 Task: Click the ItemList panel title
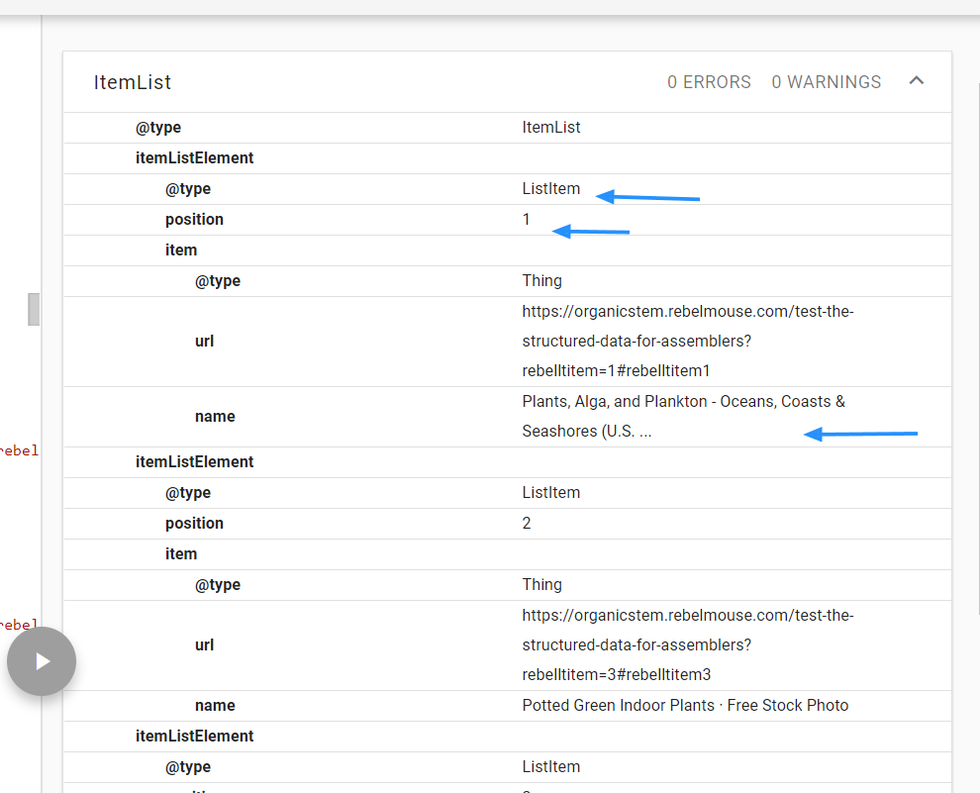tap(132, 82)
